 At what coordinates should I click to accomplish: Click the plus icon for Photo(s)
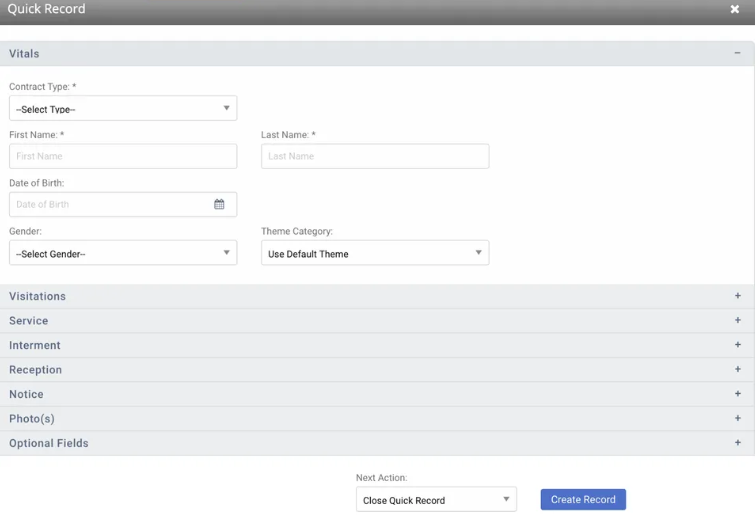click(x=737, y=419)
